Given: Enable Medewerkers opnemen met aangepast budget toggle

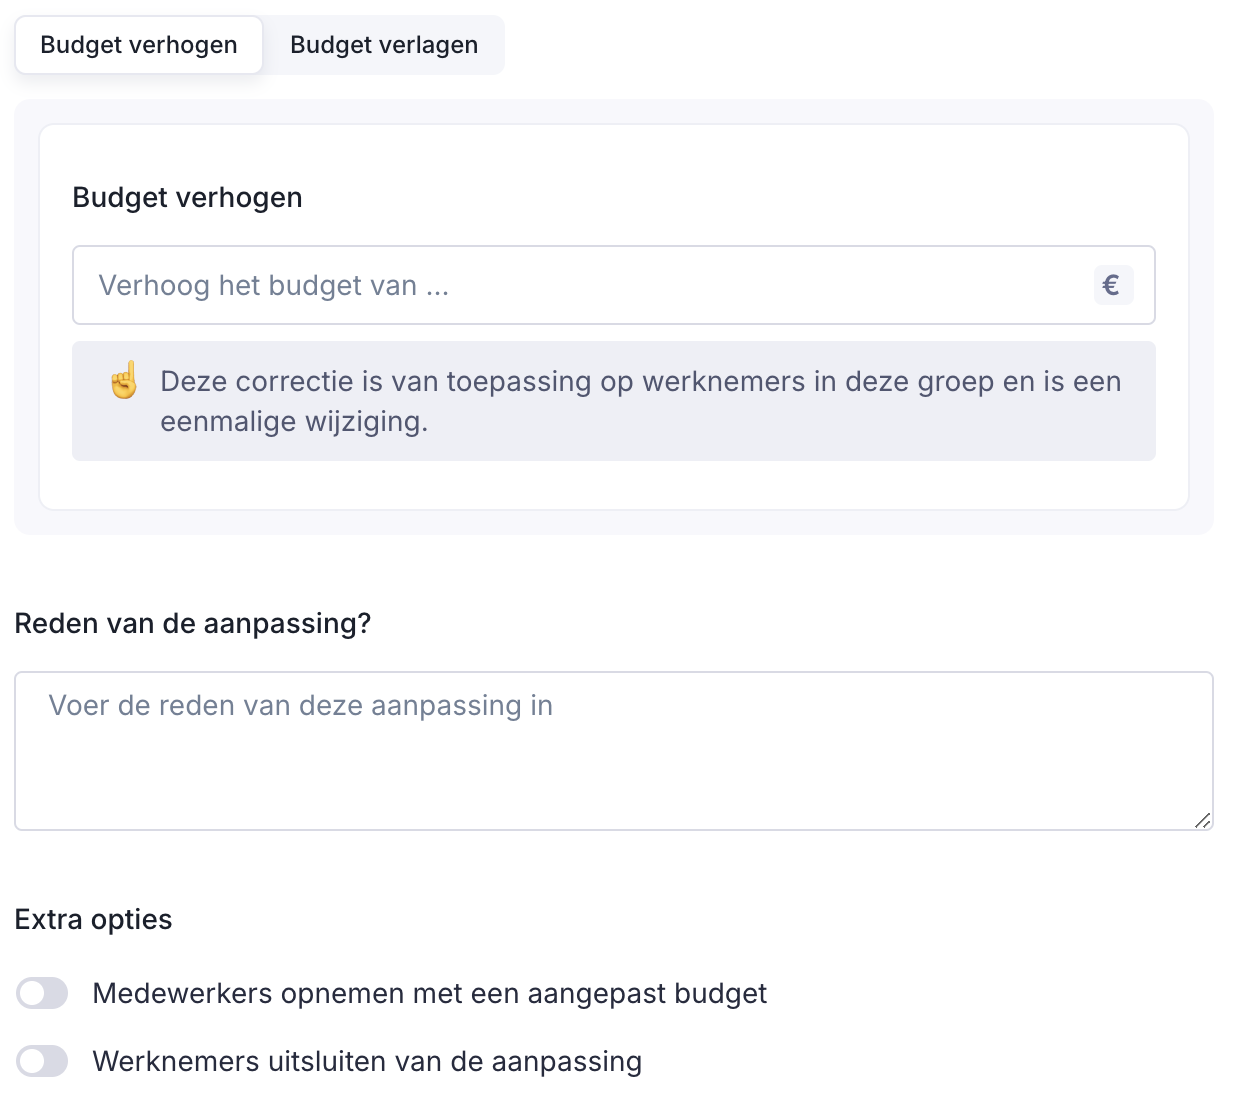Looking at the screenshot, I should 42,993.
